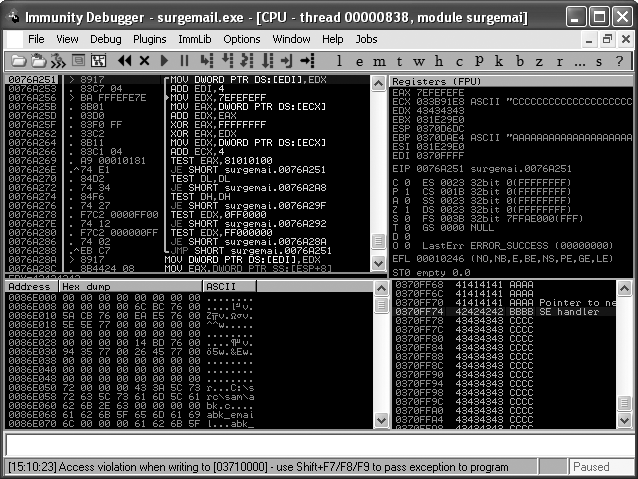Click the command input bar above status
The height and width of the screenshot is (479, 638).
tap(319, 444)
